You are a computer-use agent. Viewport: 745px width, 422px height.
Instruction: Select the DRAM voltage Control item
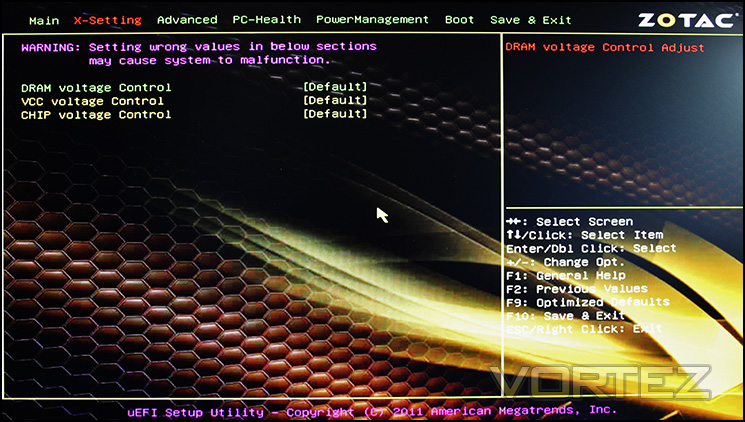pos(96,88)
